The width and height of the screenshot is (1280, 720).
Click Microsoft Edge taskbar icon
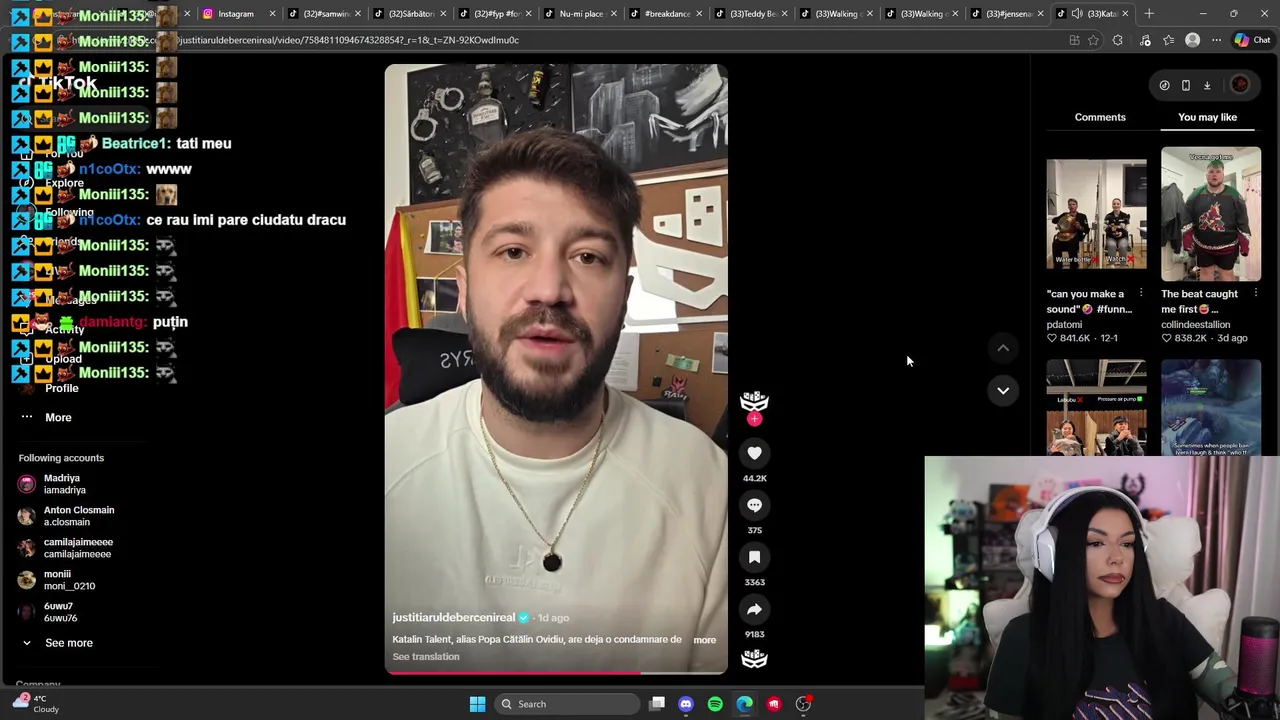(x=745, y=704)
